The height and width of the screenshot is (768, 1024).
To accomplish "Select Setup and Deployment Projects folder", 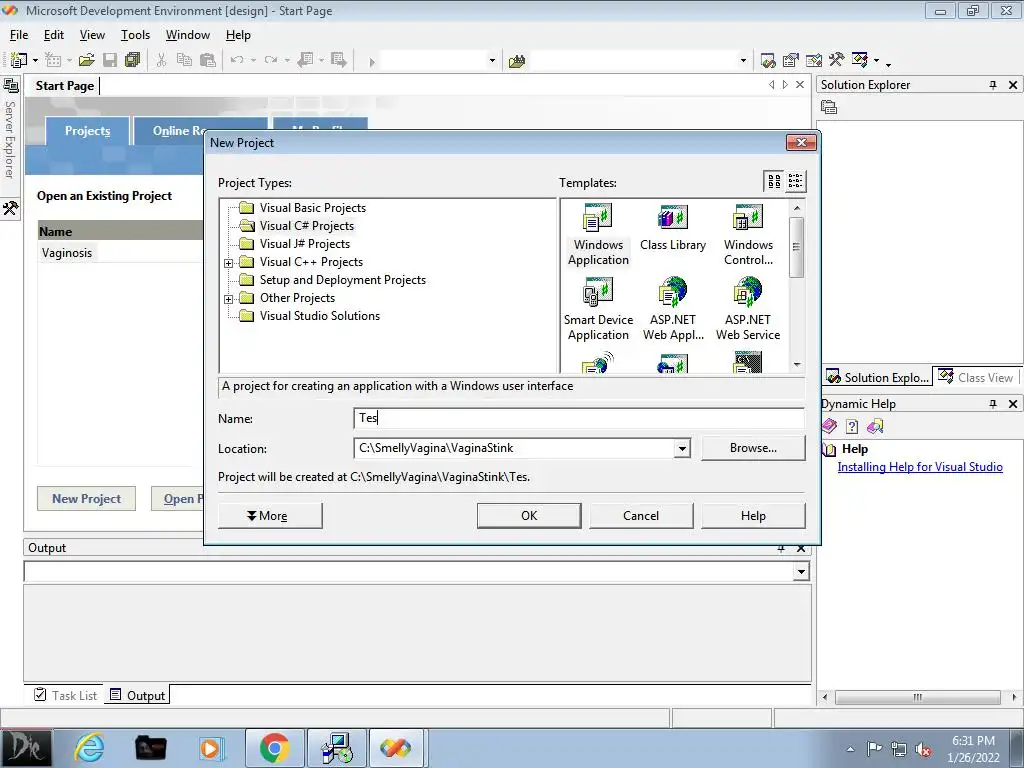I will point(343,280).
